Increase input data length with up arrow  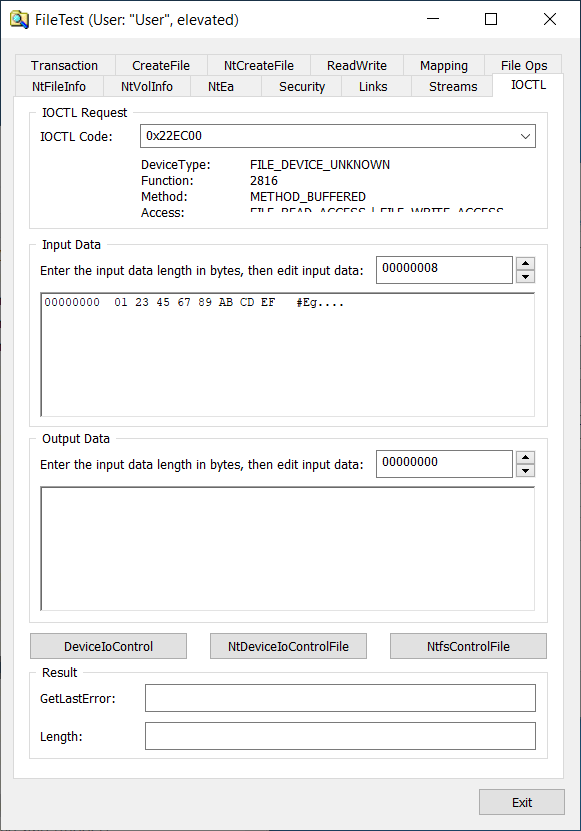pyautogui.click(x=525, y=263)
